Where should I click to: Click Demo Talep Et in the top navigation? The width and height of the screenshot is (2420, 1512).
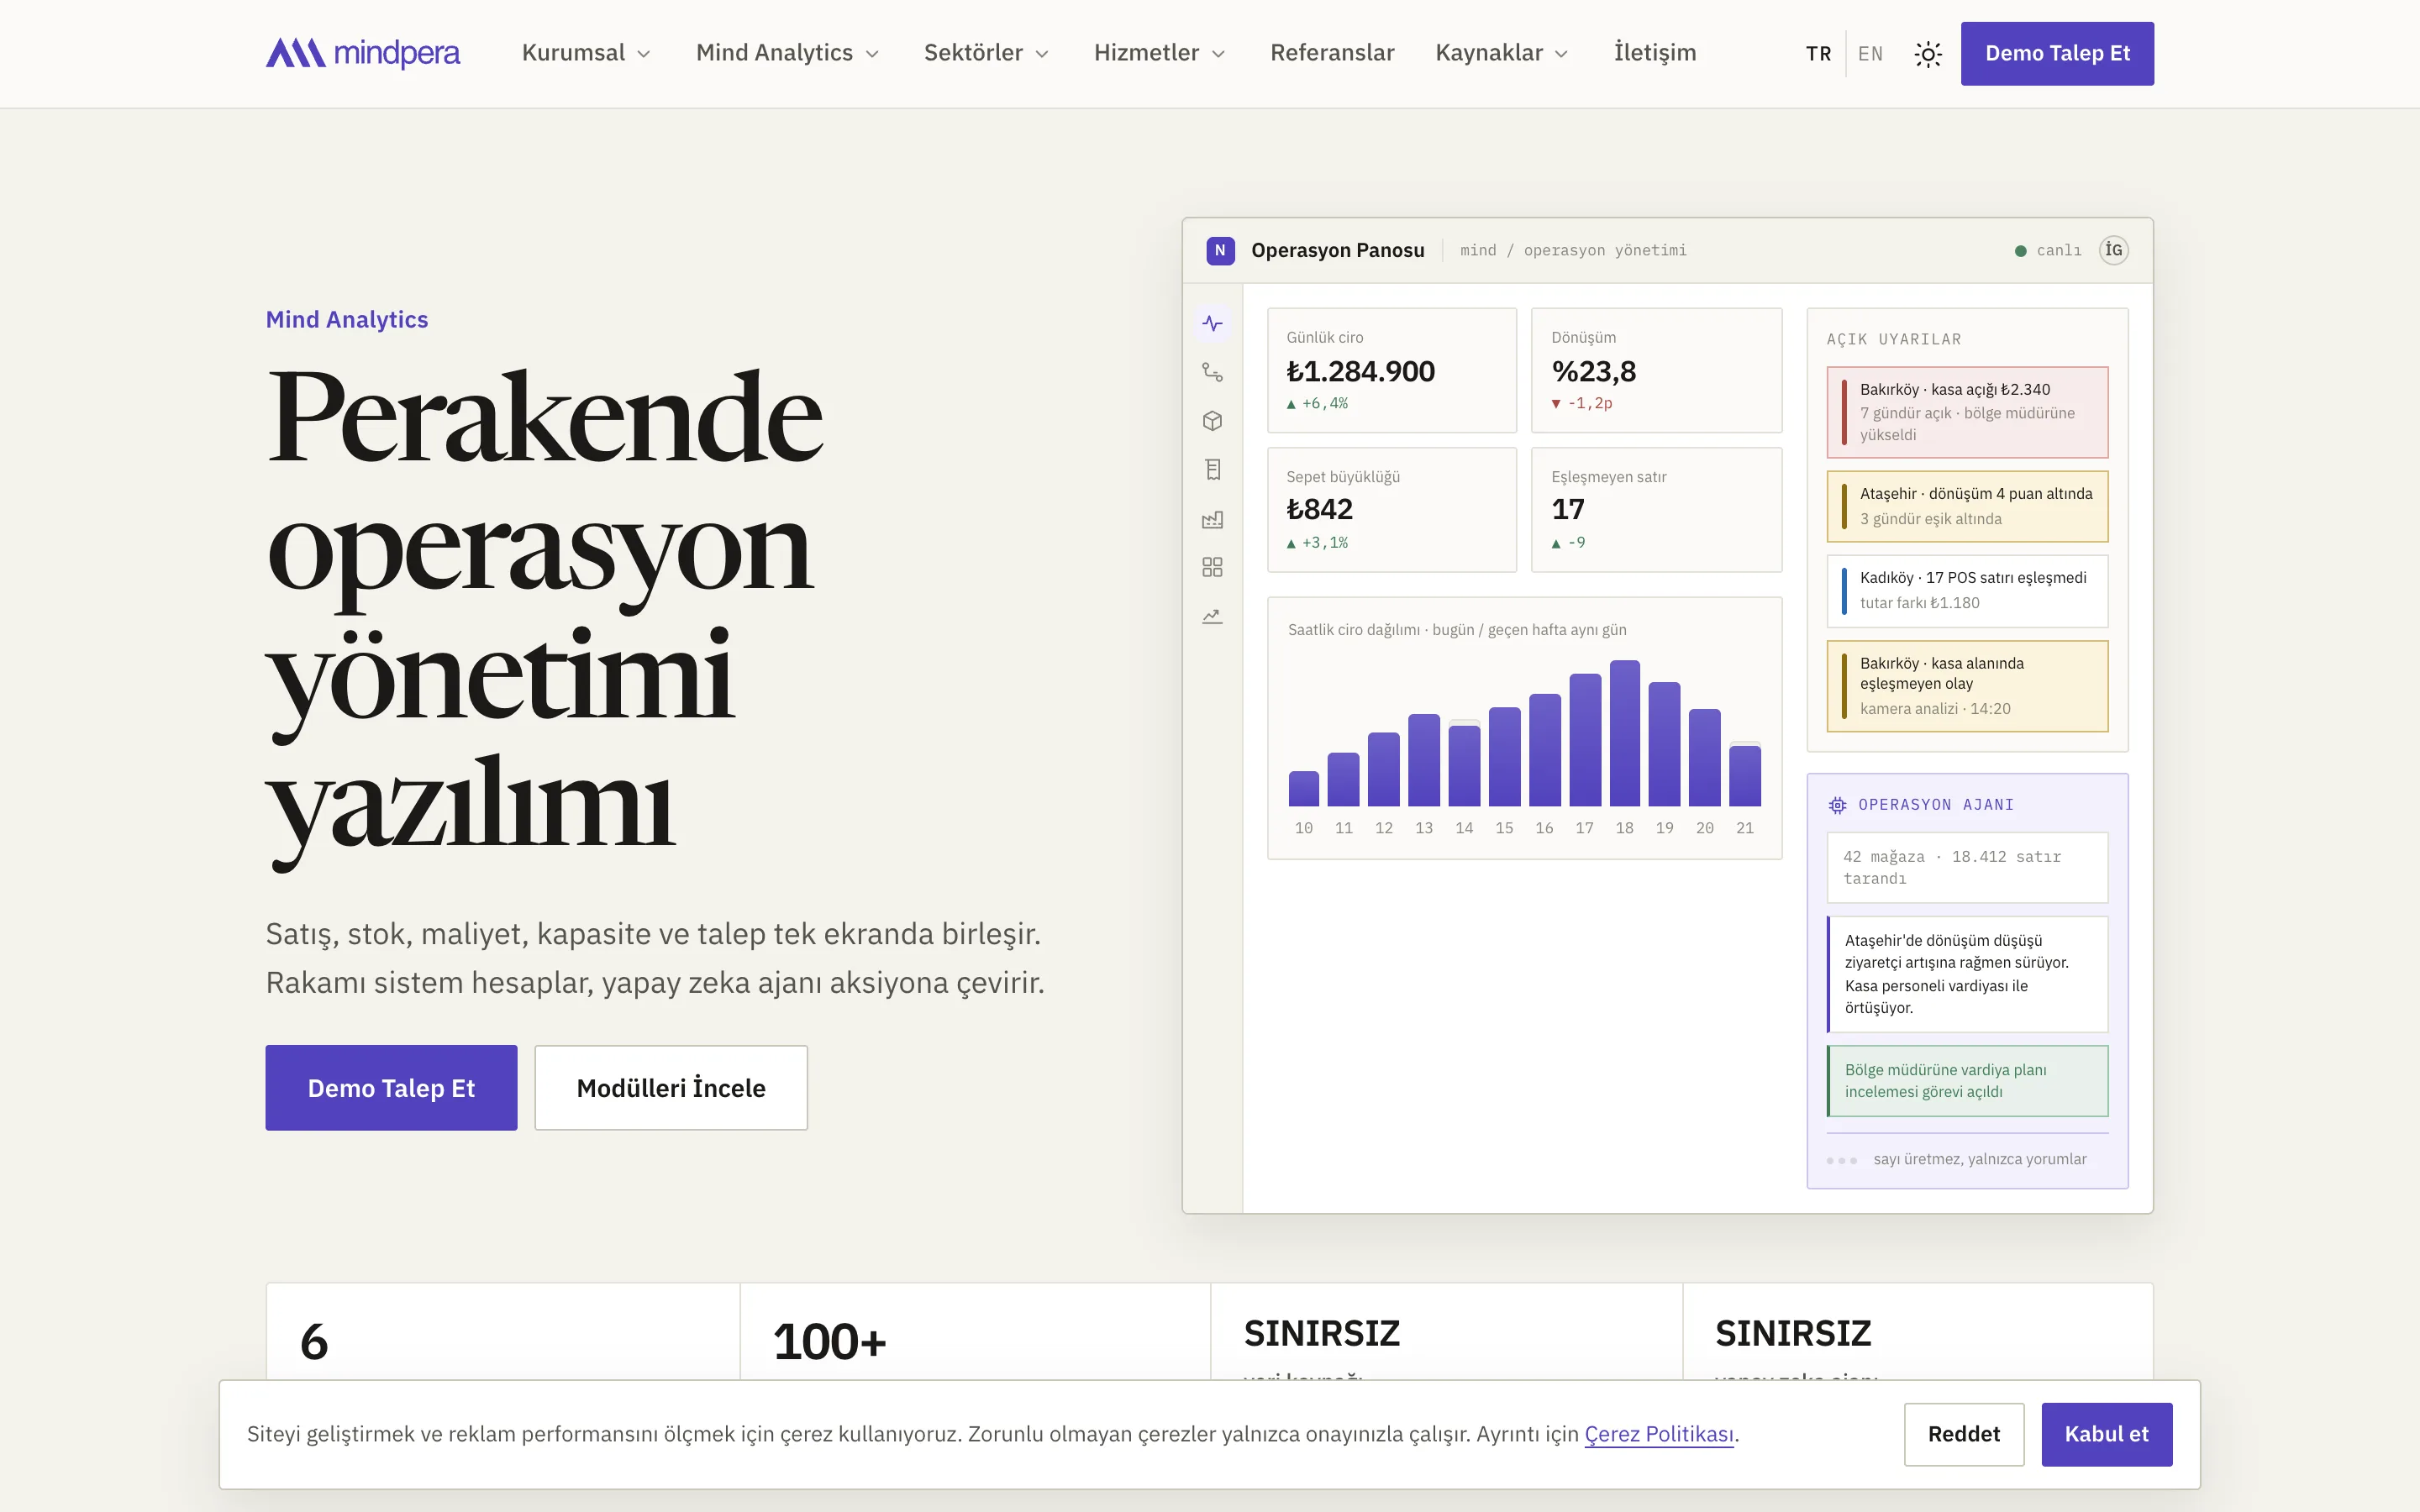pos(2057,54)
